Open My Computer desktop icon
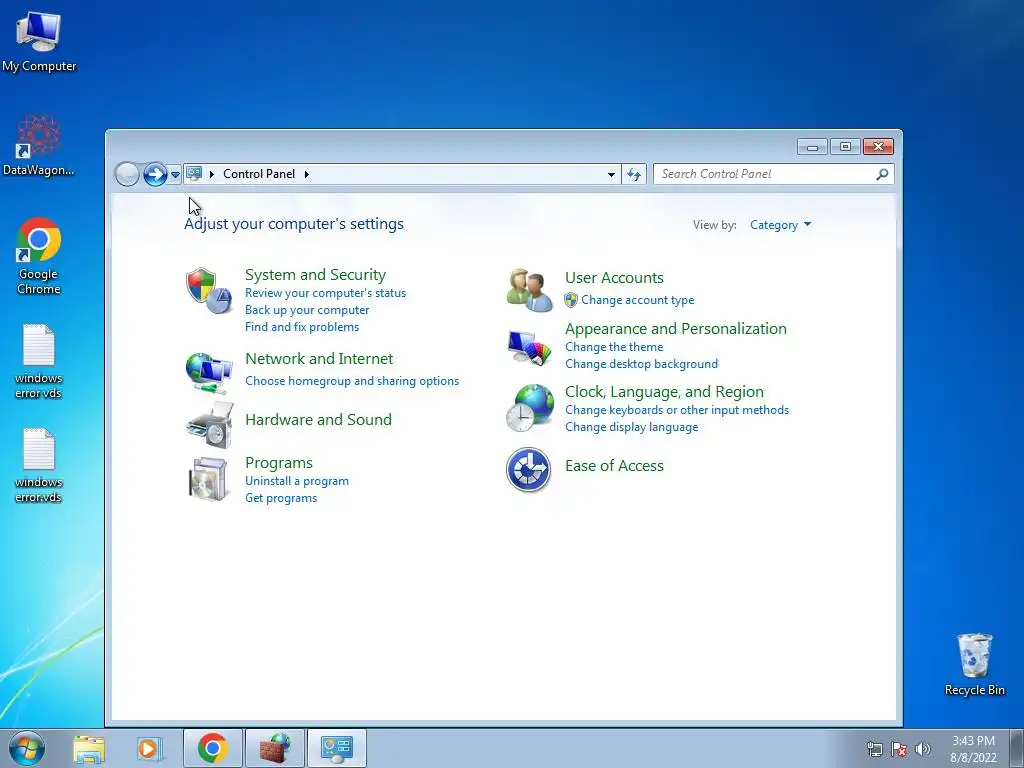 [39, 42]
